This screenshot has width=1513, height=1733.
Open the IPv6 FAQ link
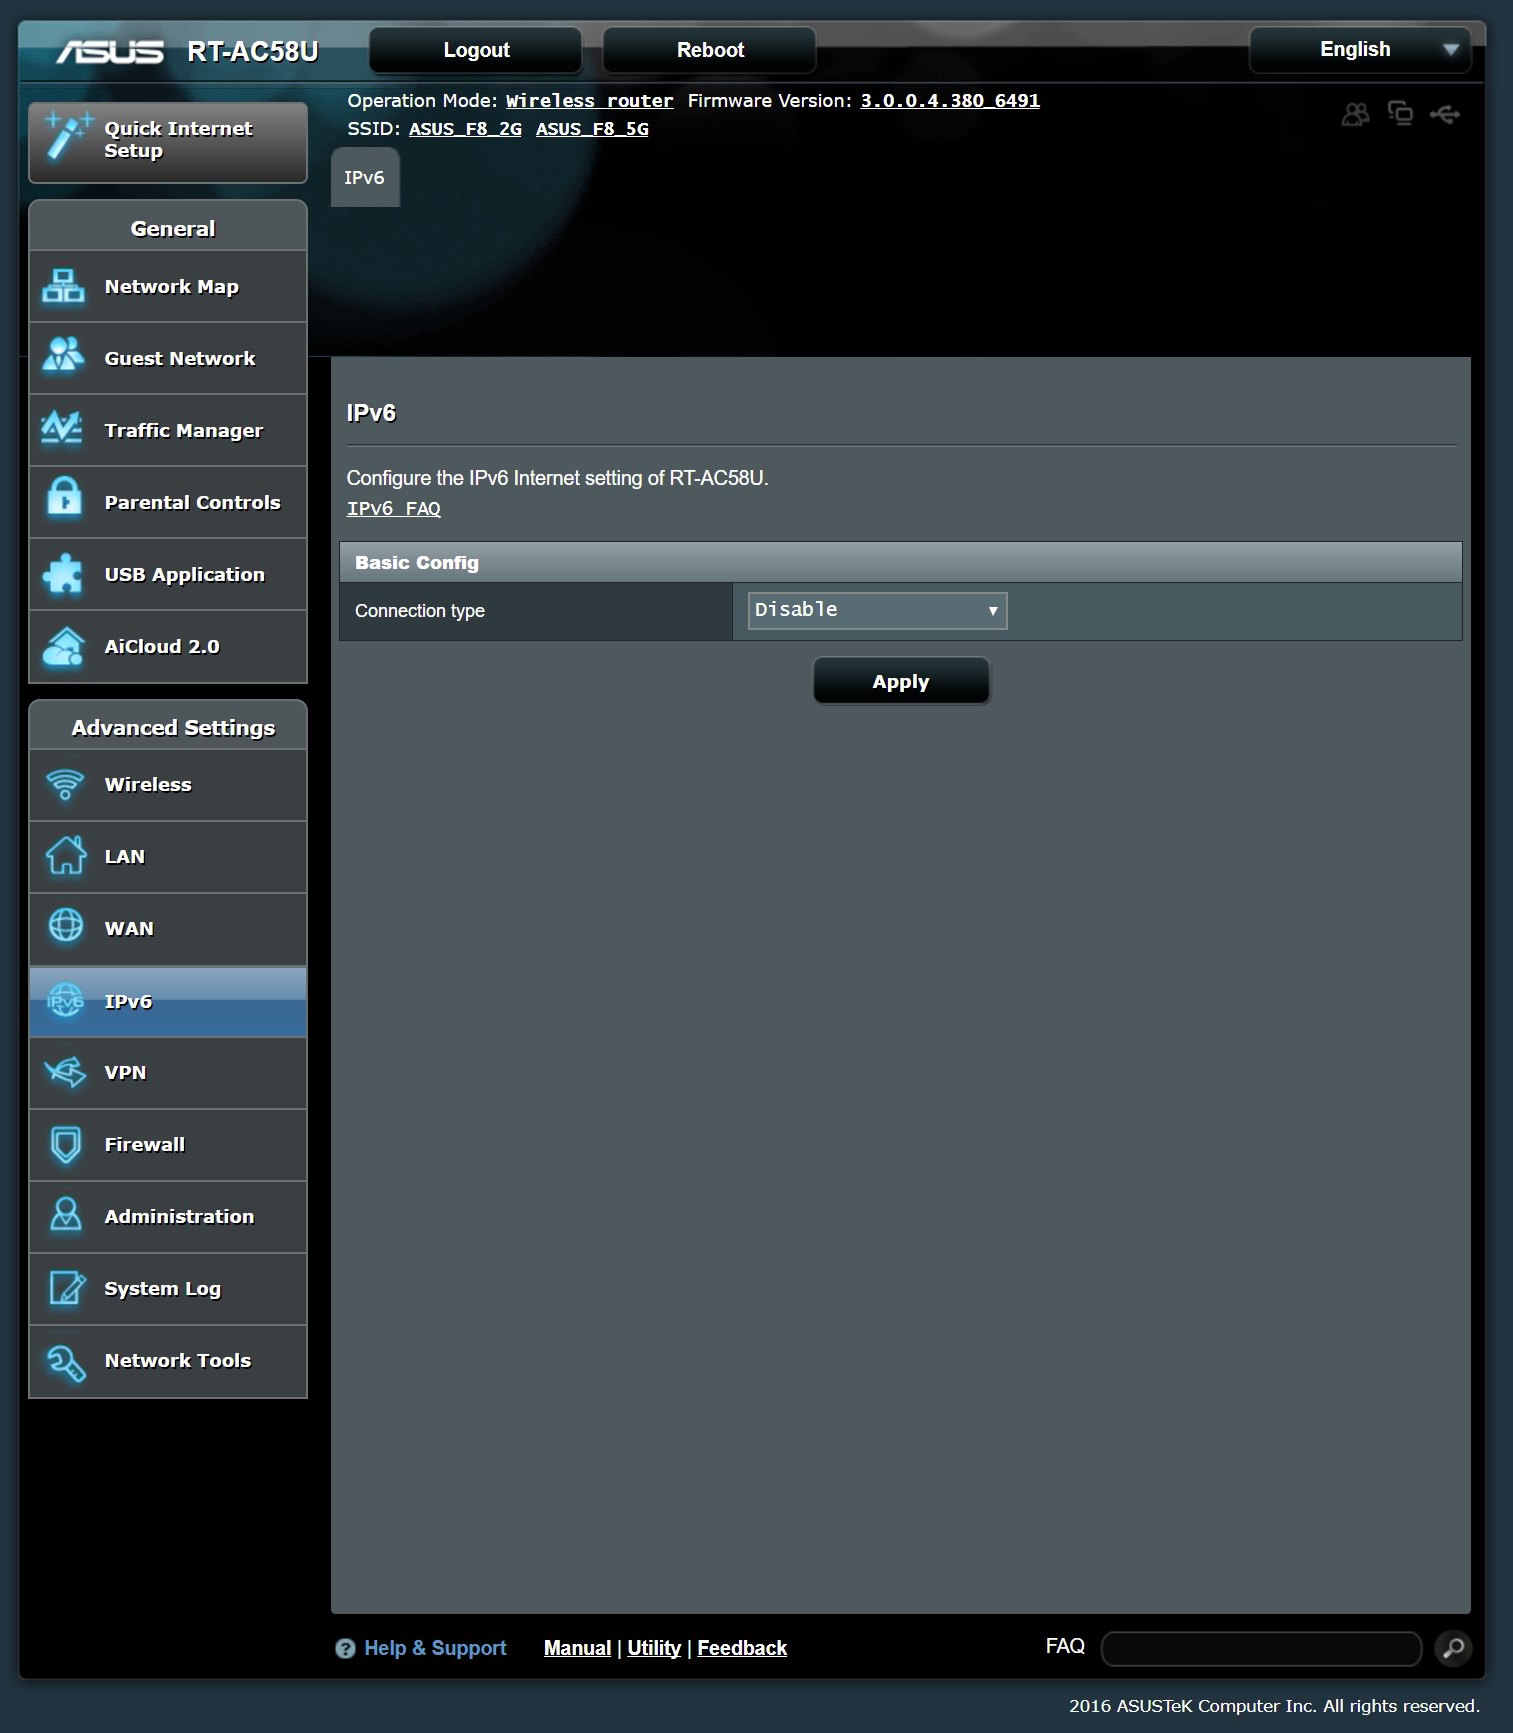(394, 508)
